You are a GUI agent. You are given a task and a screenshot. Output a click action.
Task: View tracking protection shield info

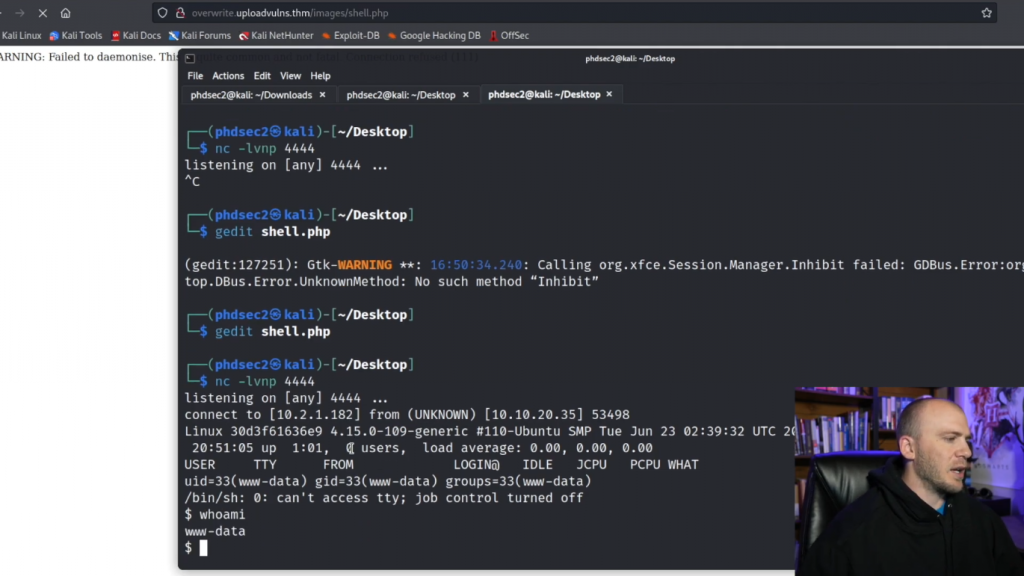pyautogui.click(x=163, y=13)
